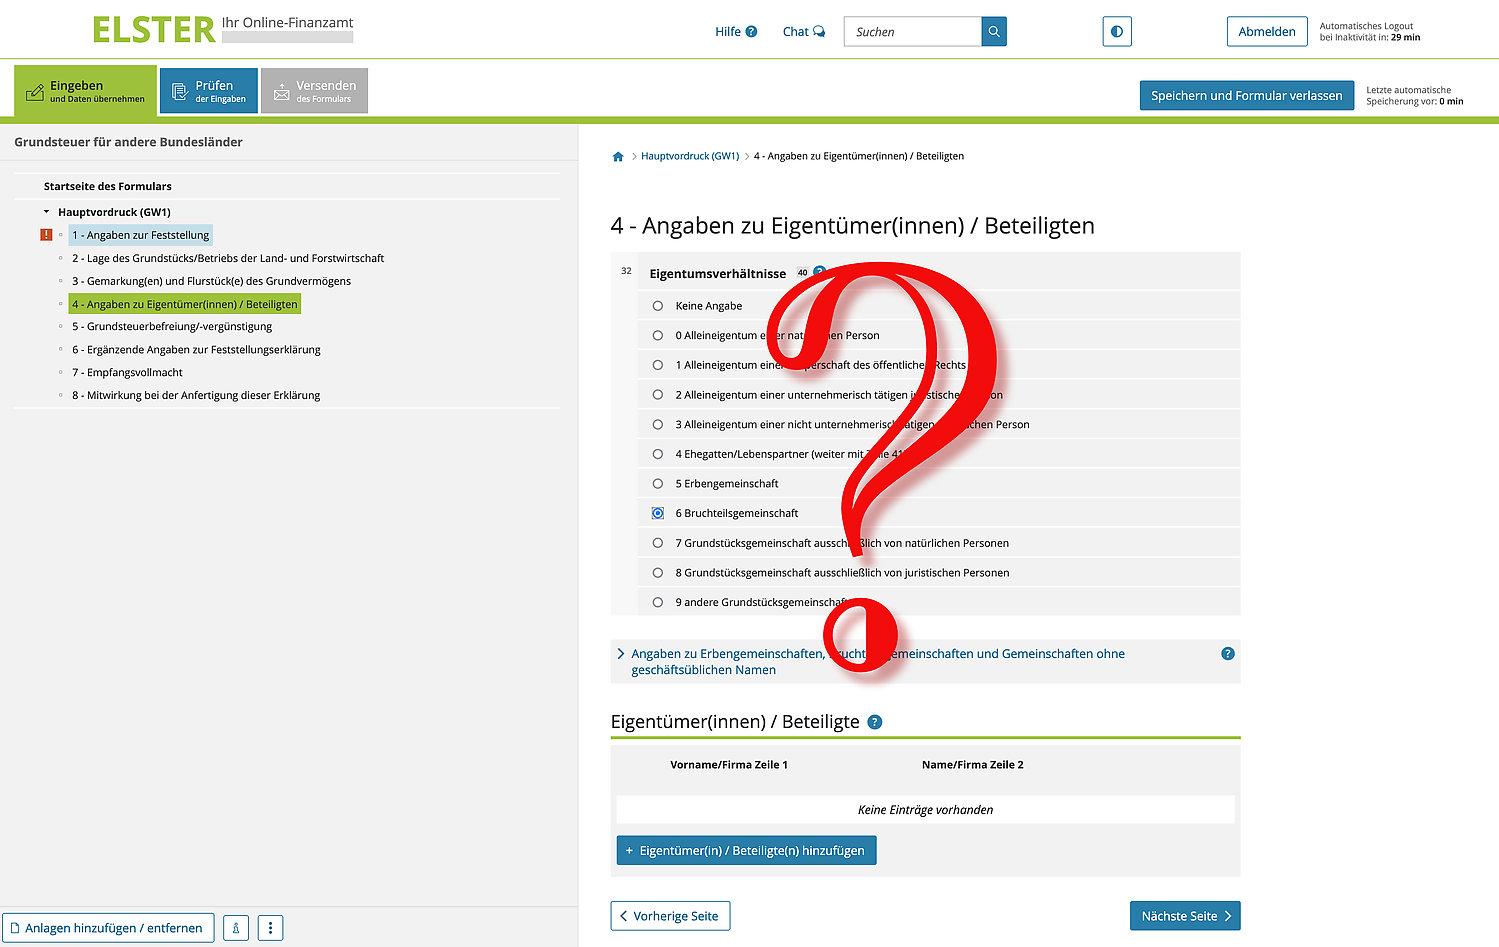The height and width of the screenshot is (947, 1499).
Task: Click help icon next to Eigentümer(innen) / Beteiligte
Action: 875,722
